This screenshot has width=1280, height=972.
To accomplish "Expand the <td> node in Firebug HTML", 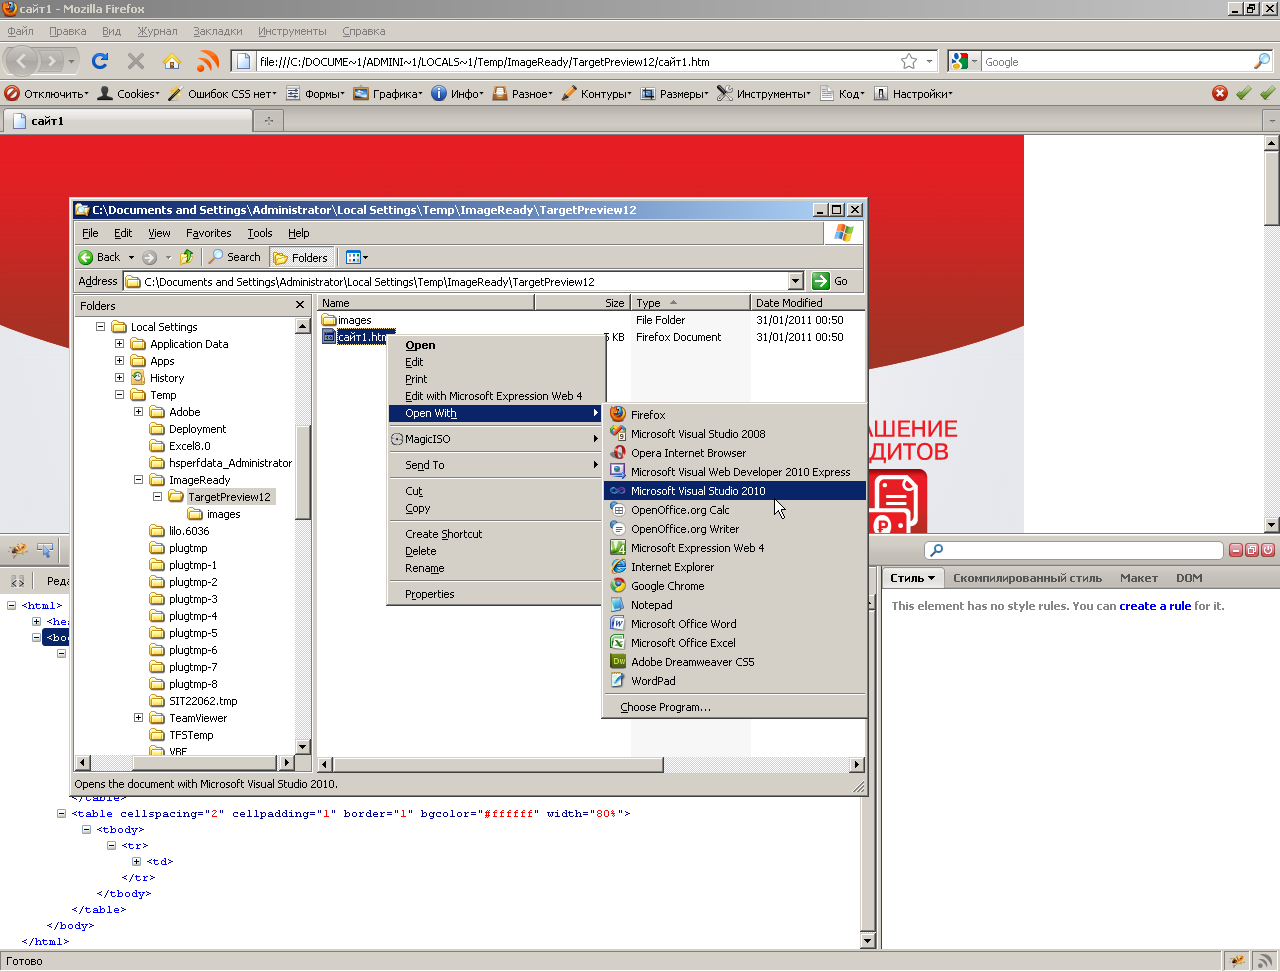I will (x=137, y=861).
